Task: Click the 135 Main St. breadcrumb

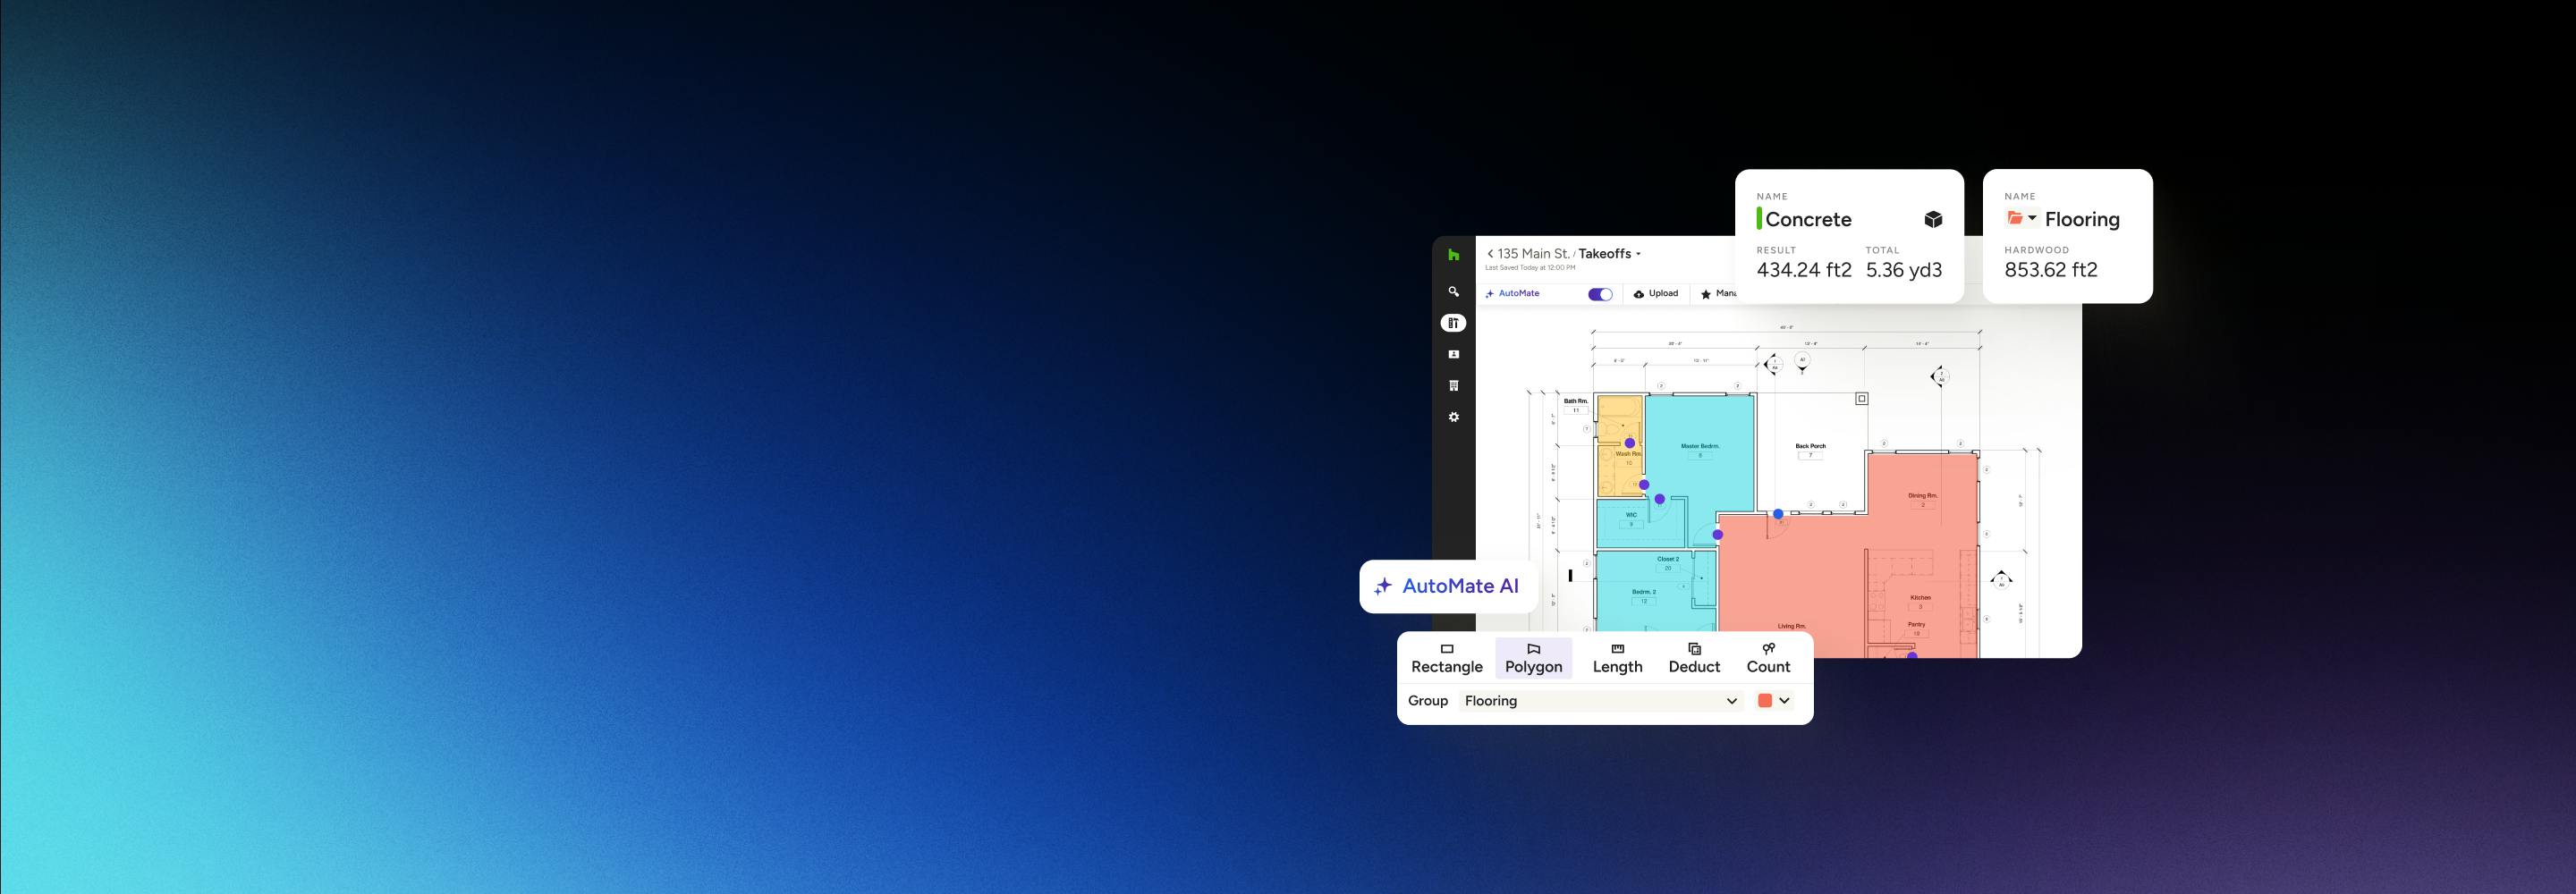Action: click(x=1534, y=254)
